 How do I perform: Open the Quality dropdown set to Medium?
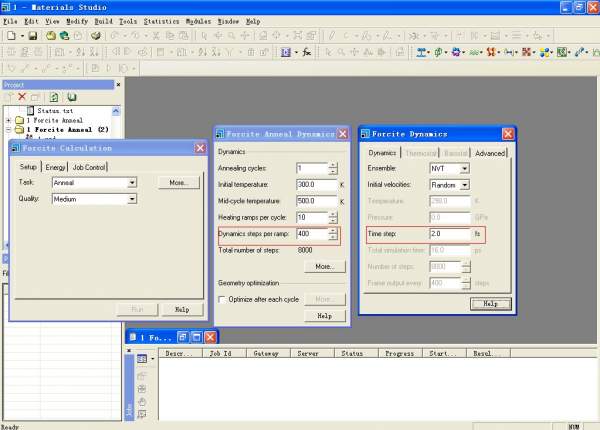pyautogui.click(x=132, y=199)
